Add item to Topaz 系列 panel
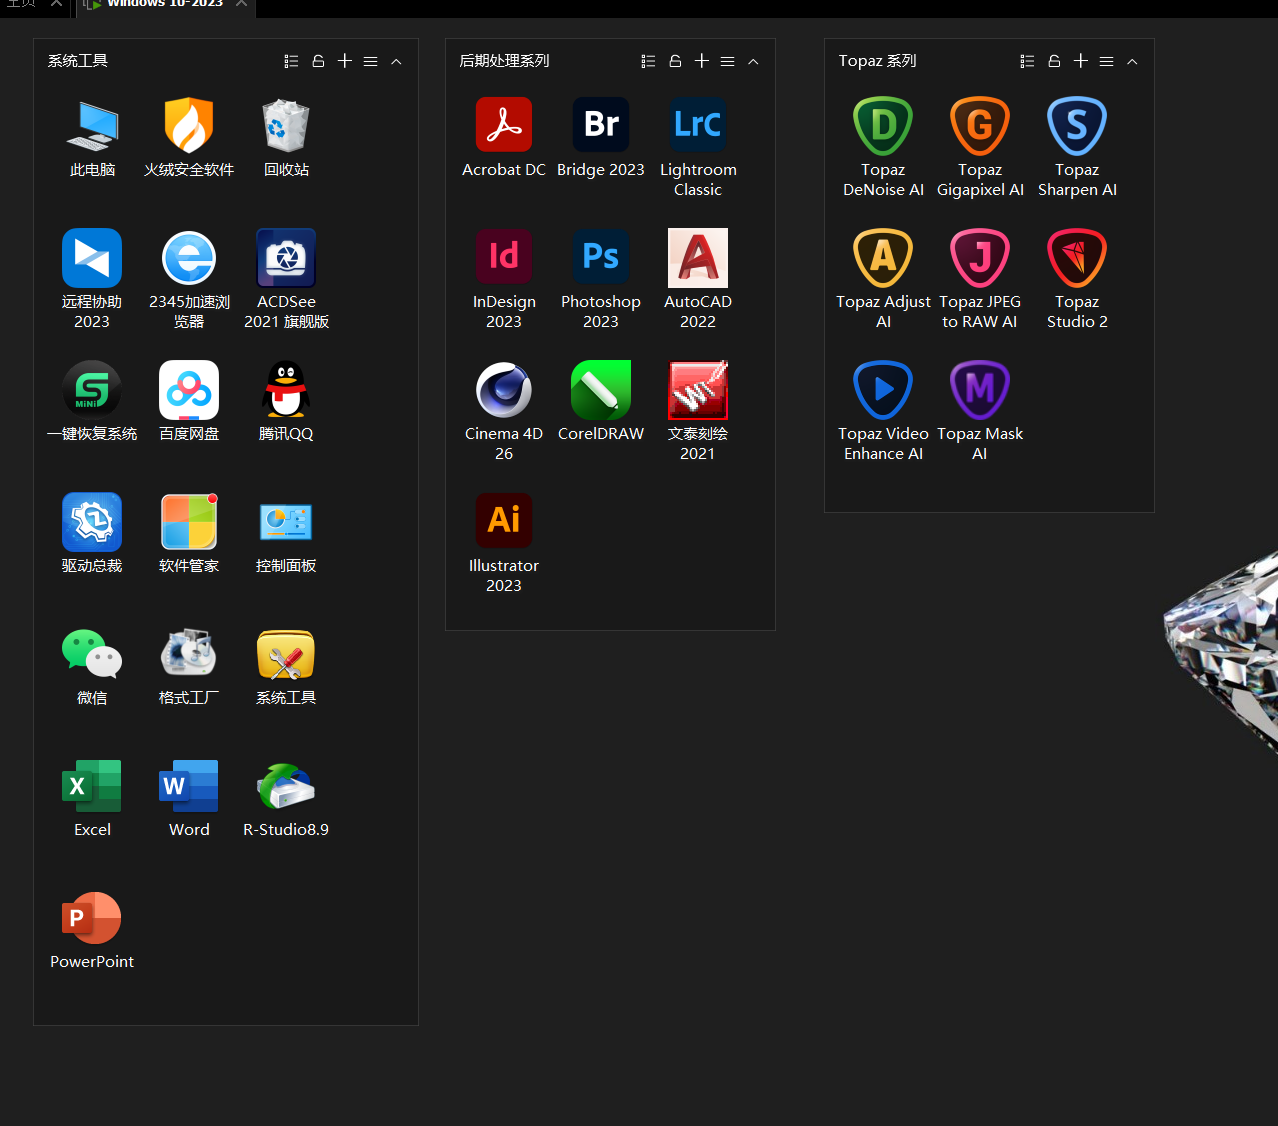This screenshot has height=1126, width=1278. pos(1081,61)
